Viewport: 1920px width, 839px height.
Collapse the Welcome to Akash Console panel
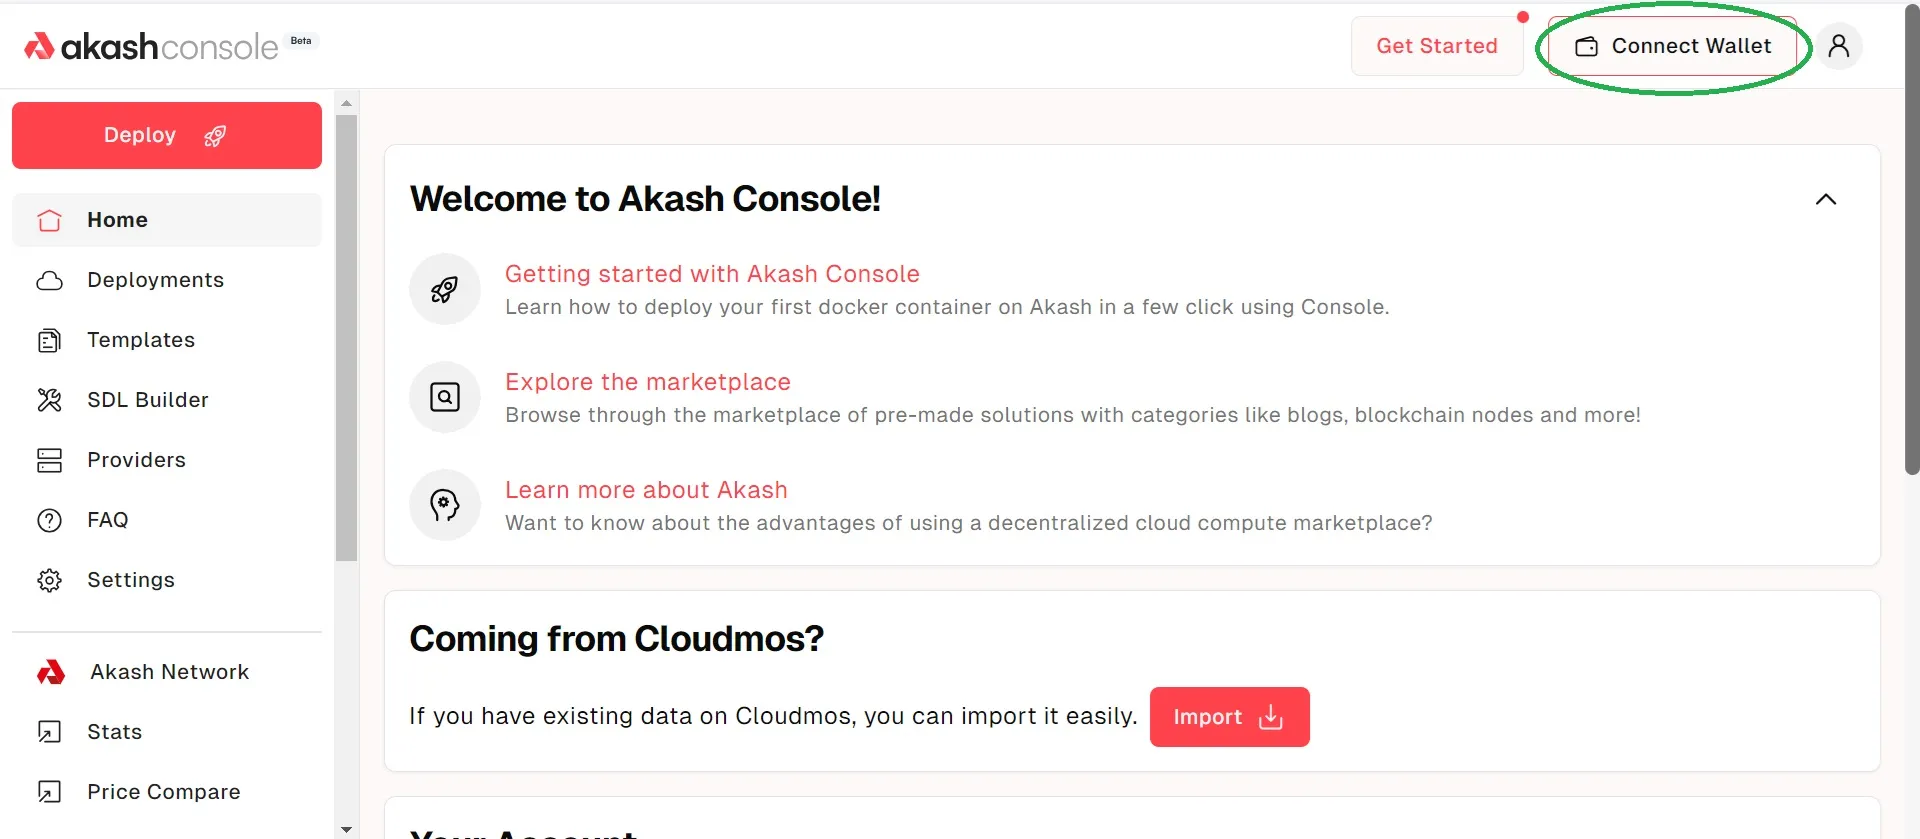coord(1825,199)
